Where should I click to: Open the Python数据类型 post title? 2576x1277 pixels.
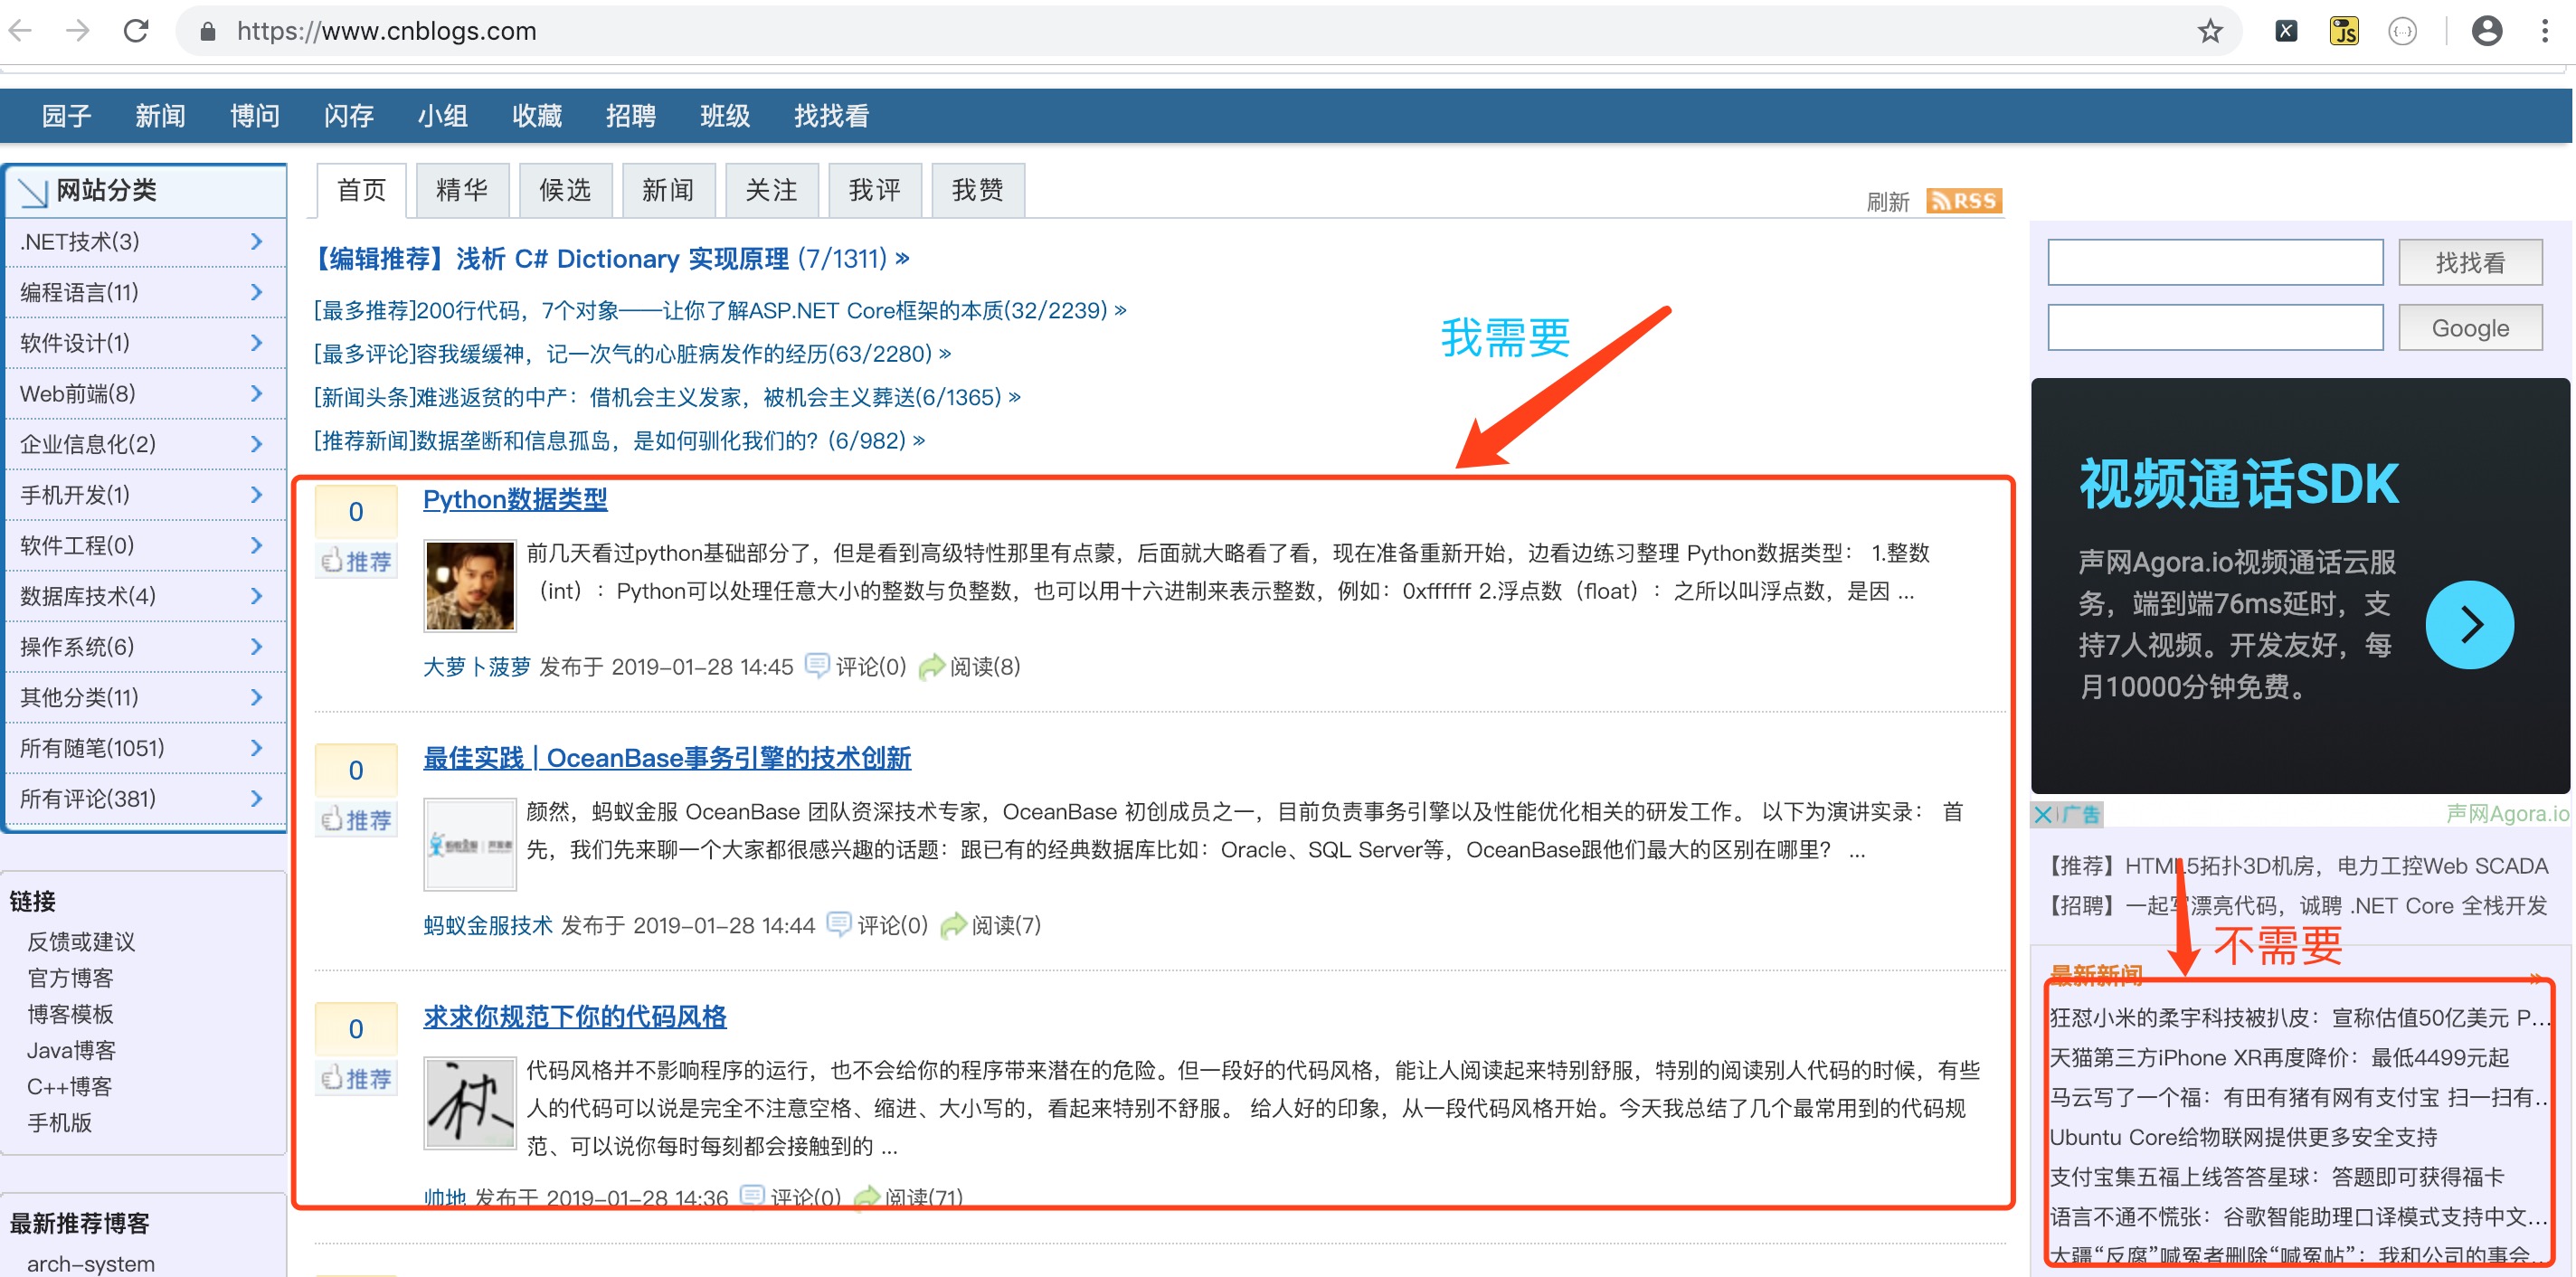(x=514, y=499)
